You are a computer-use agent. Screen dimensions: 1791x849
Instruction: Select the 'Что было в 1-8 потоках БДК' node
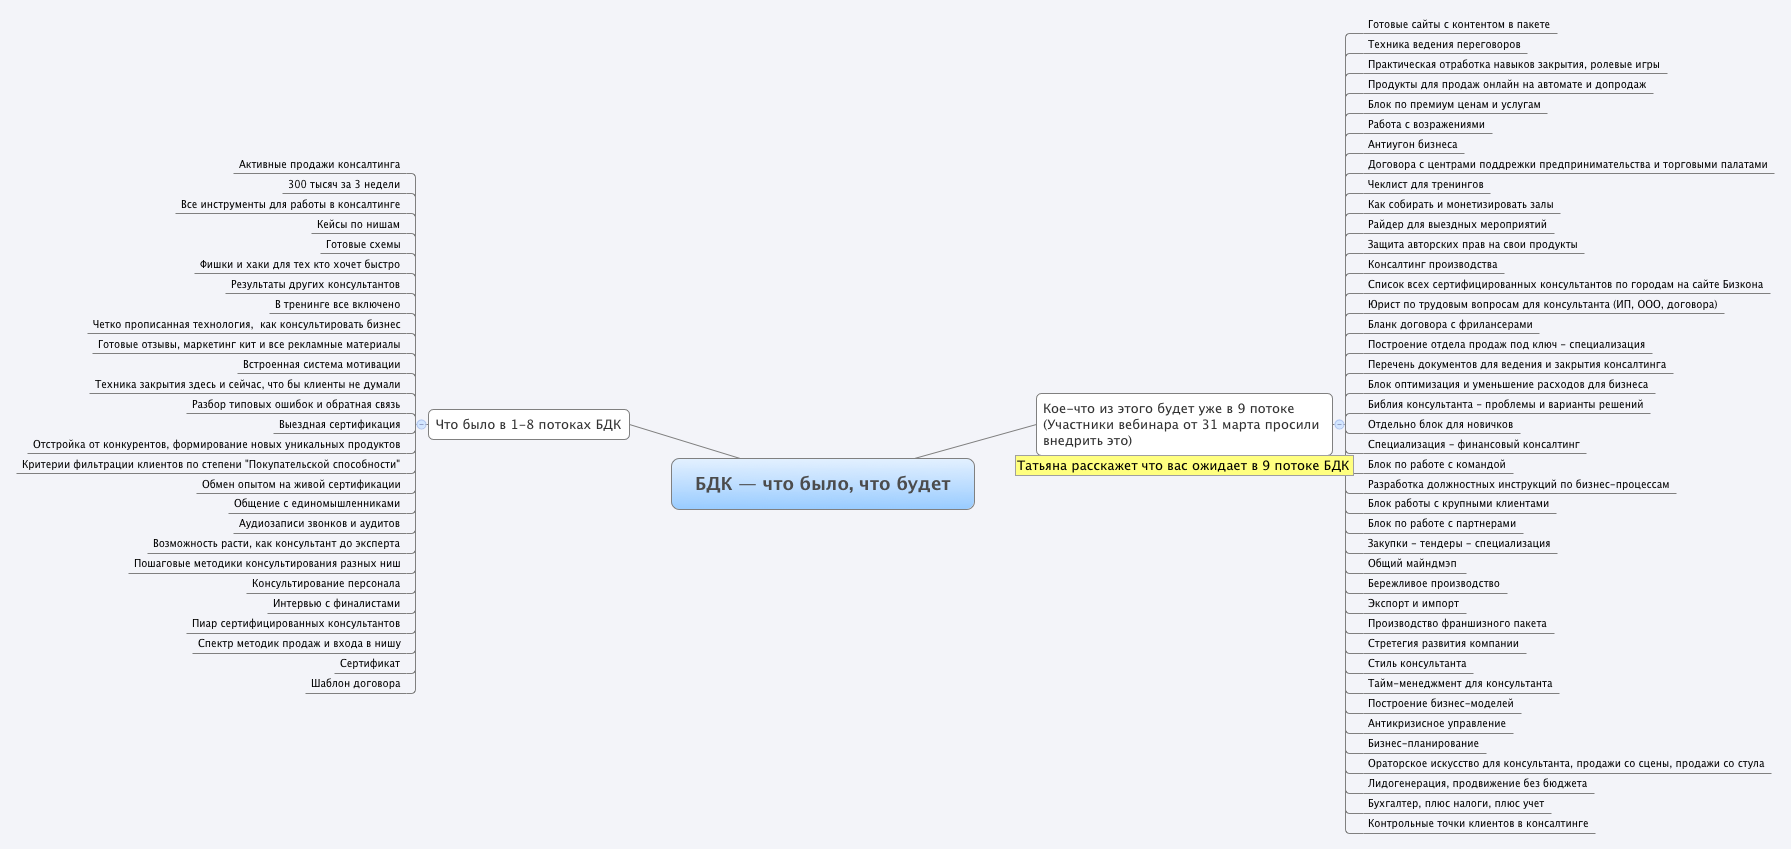tap(528, 425)
